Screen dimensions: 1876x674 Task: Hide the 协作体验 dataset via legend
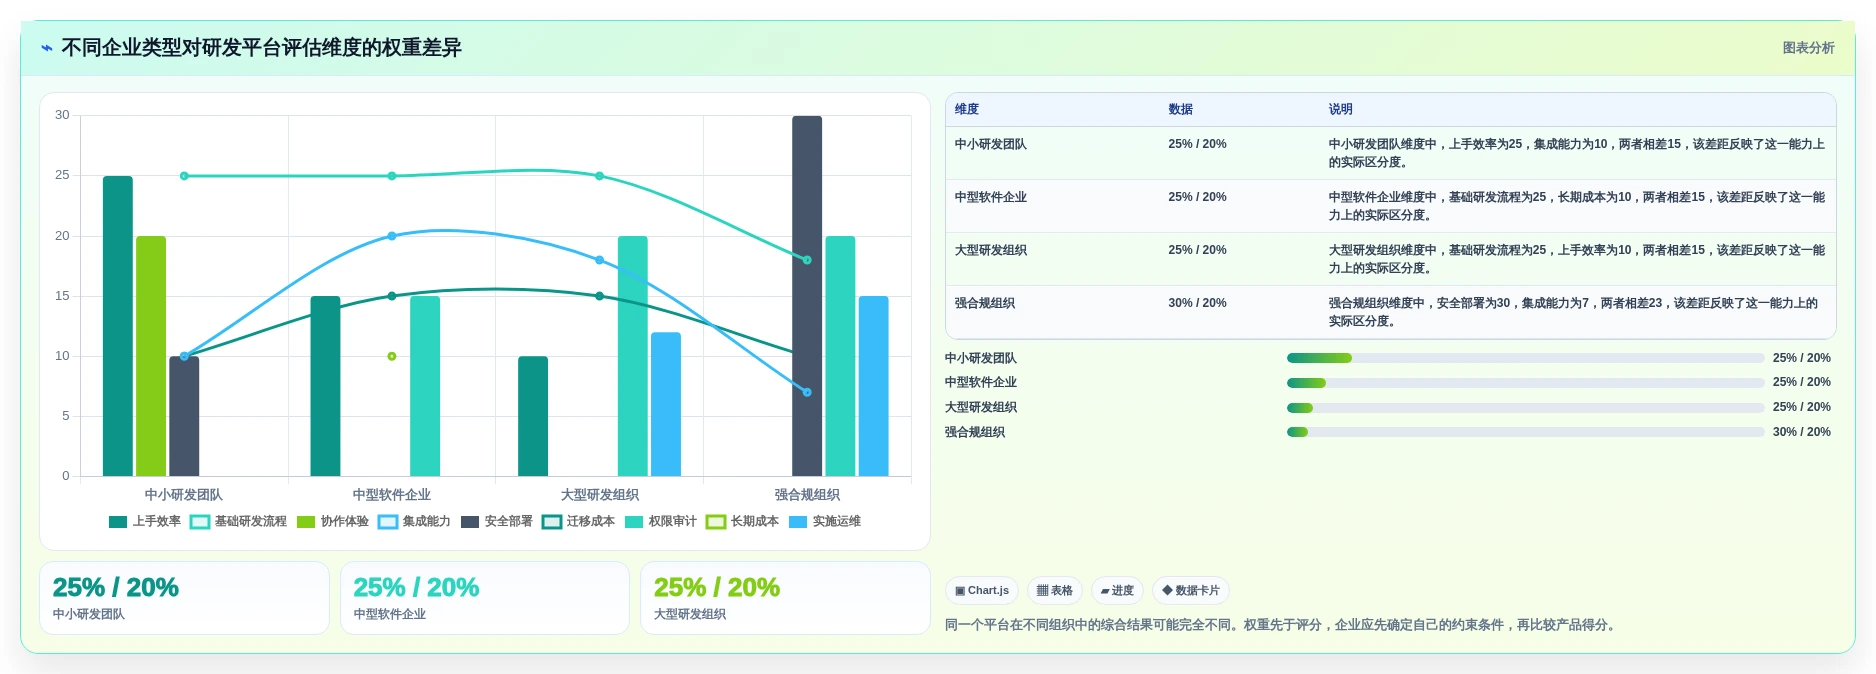(333, 521)
